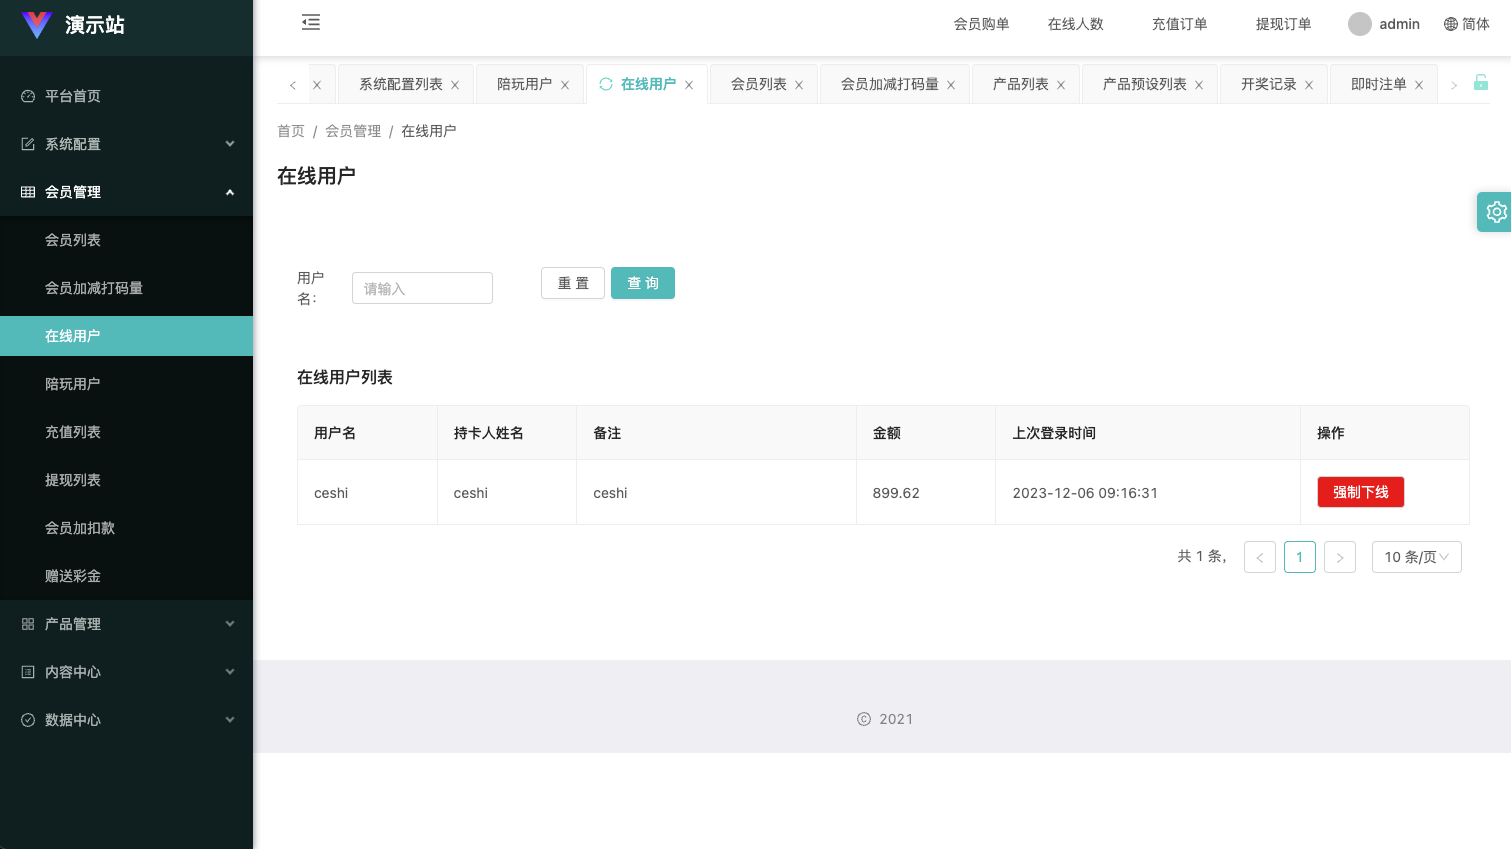Viewport: 1511px width, 849px height.
Task: Click the lock icon beside the tabs
Action: coord(1480,83)
